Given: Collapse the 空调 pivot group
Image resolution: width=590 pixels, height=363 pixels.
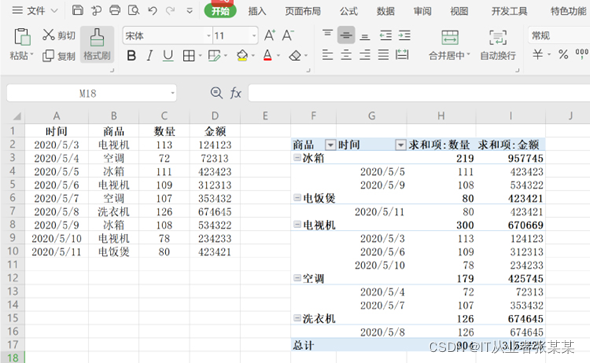Looking at the screenshot, I should [x=297, y=278].
